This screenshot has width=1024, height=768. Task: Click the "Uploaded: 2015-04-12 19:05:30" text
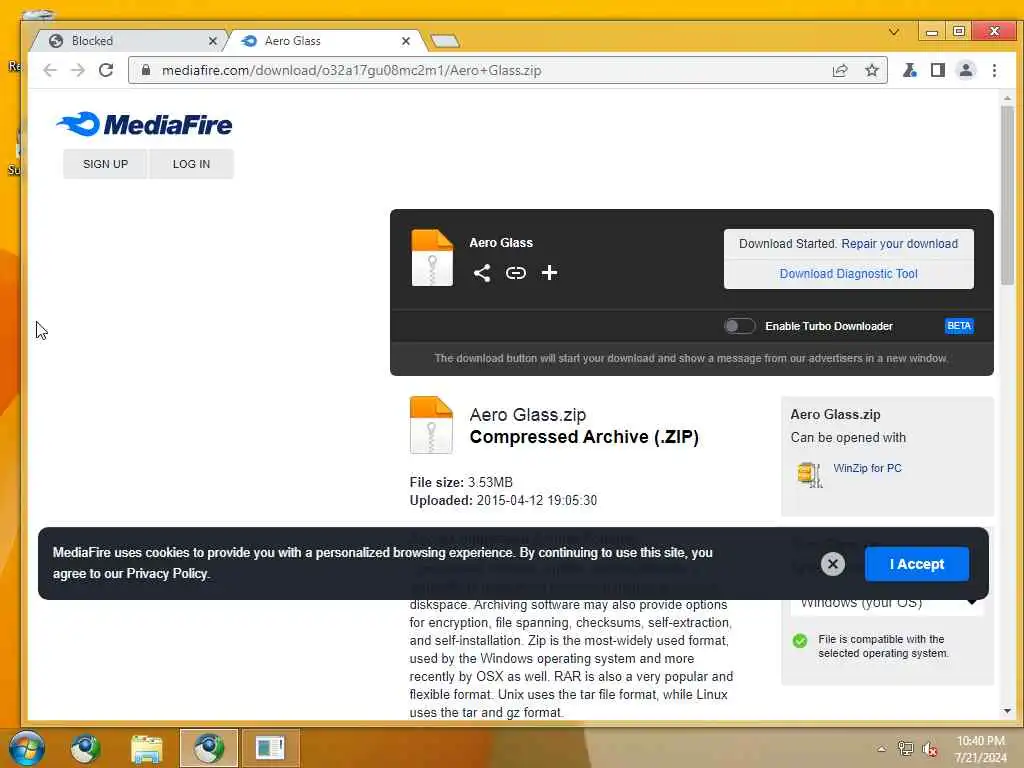point(503,500)
